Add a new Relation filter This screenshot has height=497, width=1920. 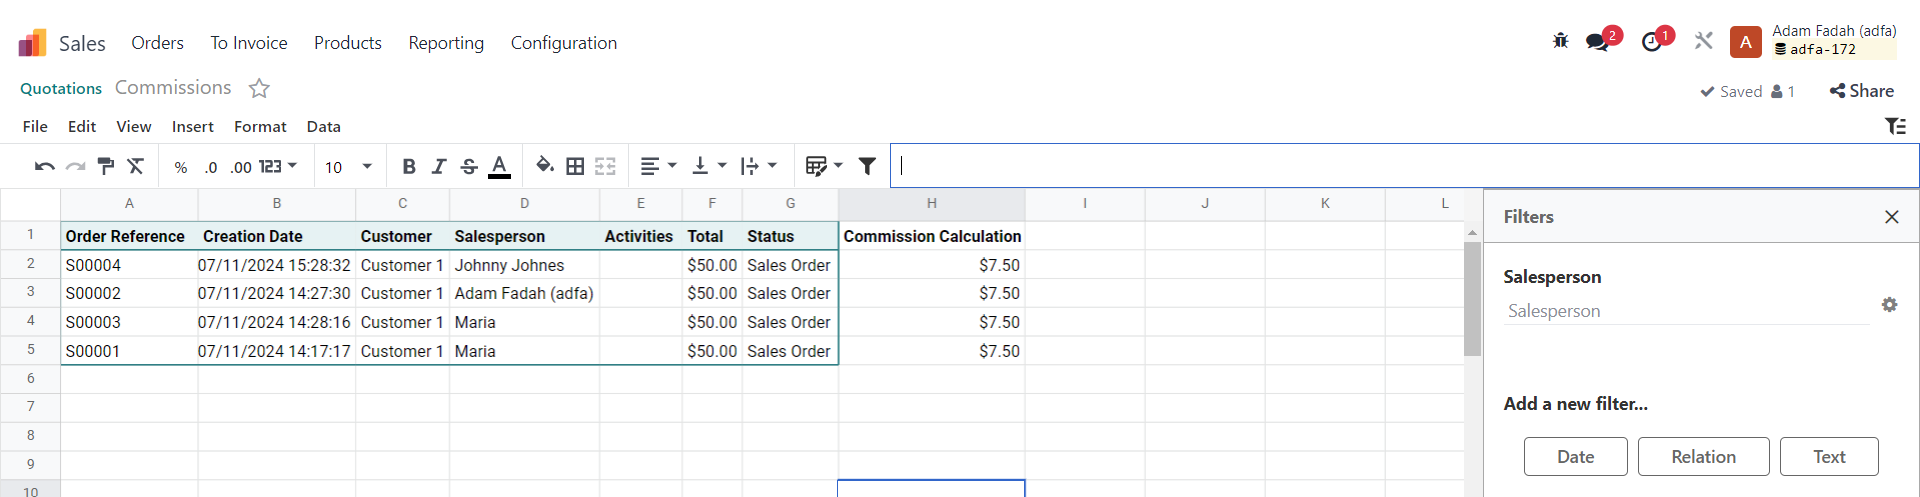[1703, 456]
